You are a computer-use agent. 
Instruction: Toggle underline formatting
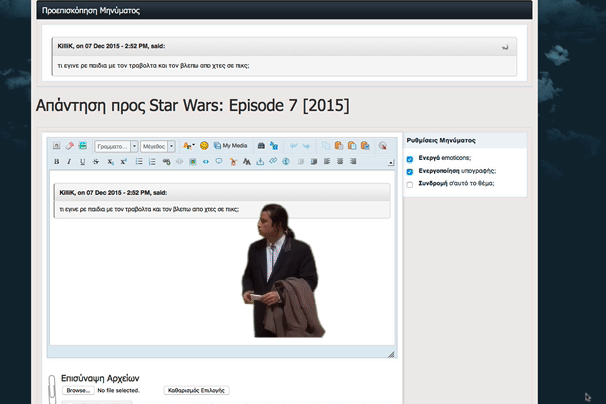click(82, 162)
